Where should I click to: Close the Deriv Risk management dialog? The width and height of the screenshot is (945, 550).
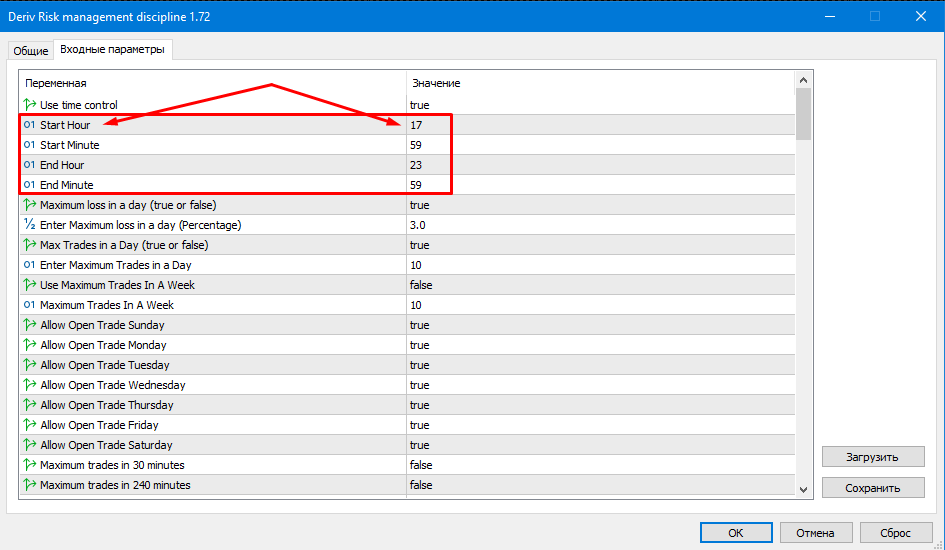[921, 16]
